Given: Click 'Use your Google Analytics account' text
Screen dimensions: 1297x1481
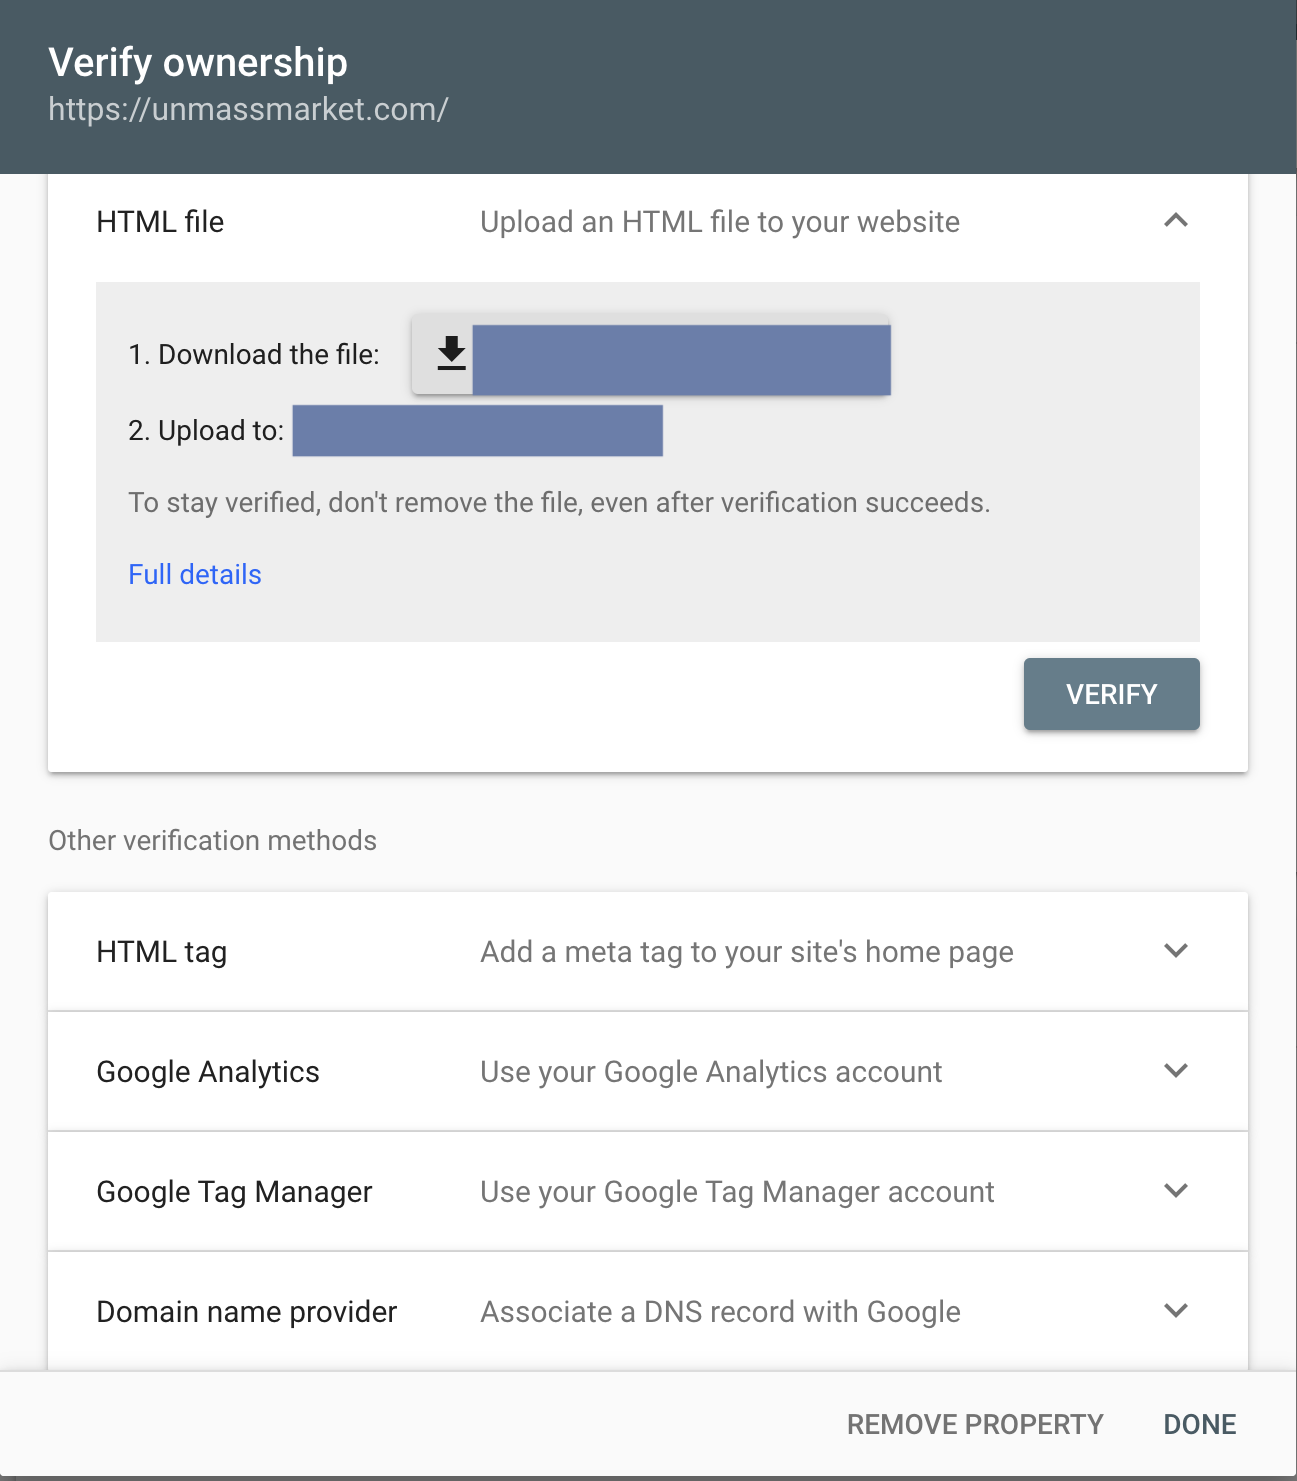Looking at the screenshot, I should (x=711, y=1072).
